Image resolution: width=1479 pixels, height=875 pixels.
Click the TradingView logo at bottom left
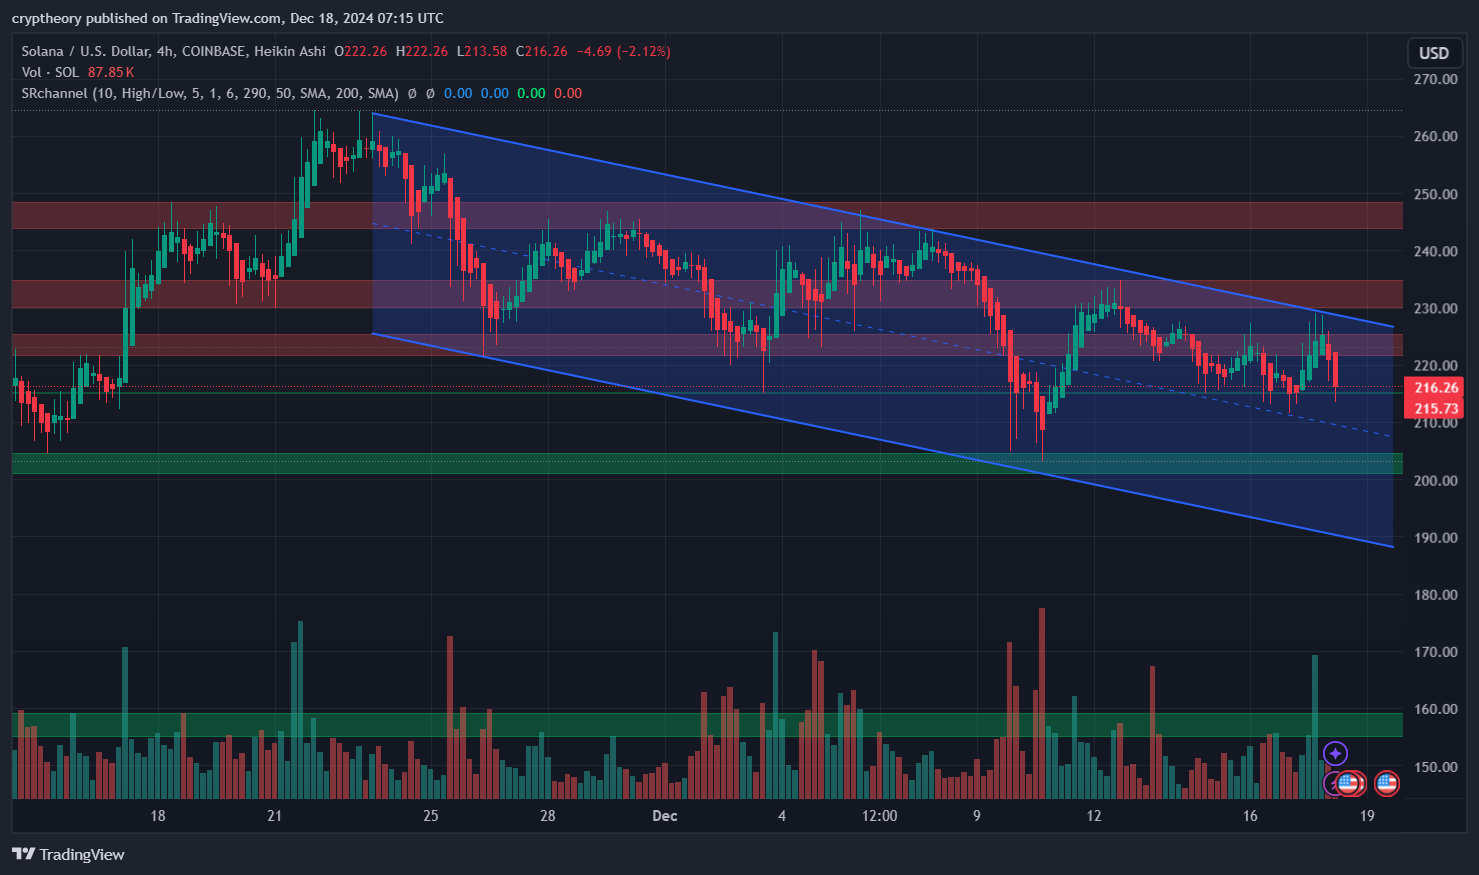pyautogui.click(x=68, y=854)
